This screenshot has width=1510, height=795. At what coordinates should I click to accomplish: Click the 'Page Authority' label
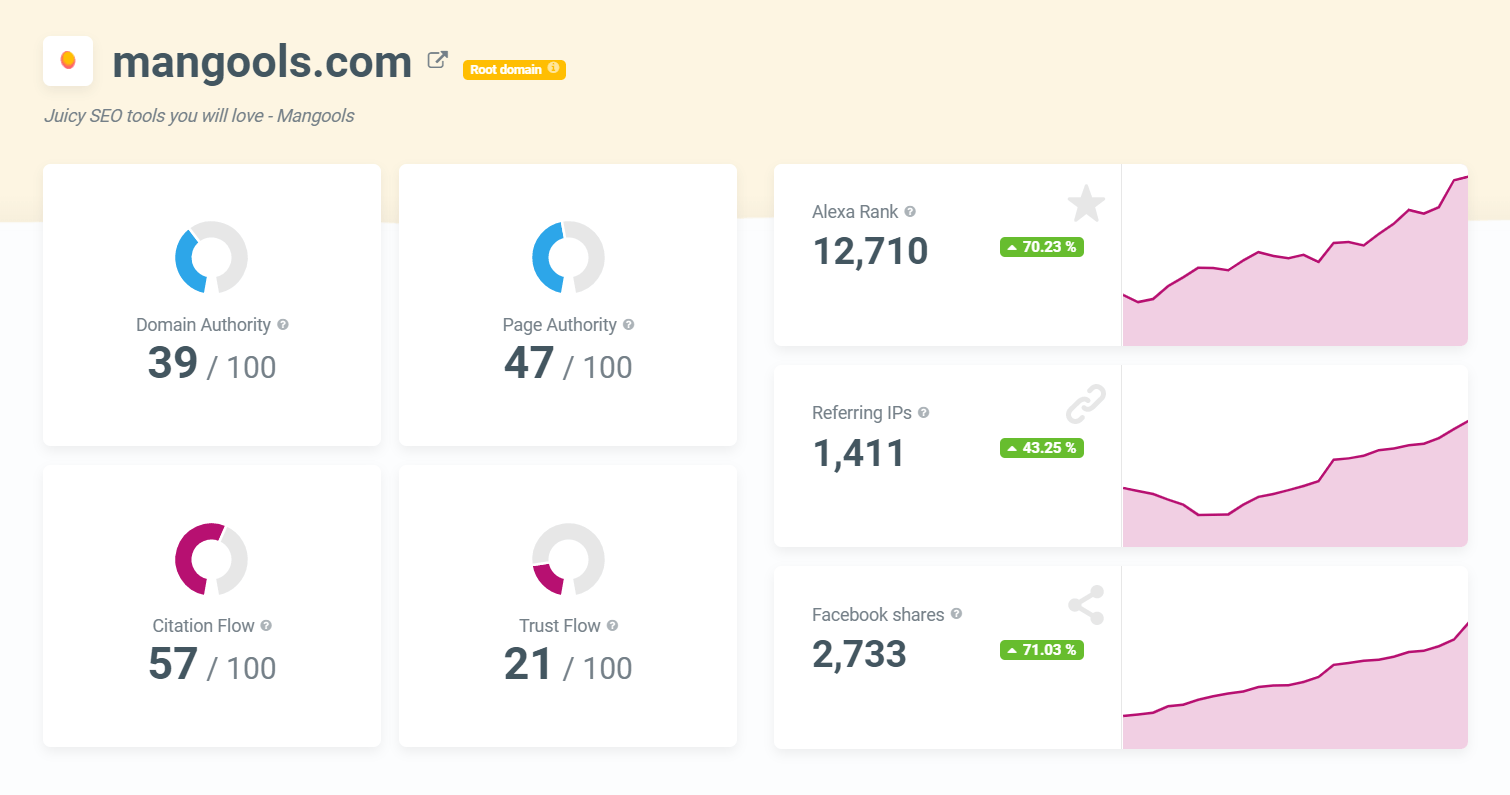point(559,325)
